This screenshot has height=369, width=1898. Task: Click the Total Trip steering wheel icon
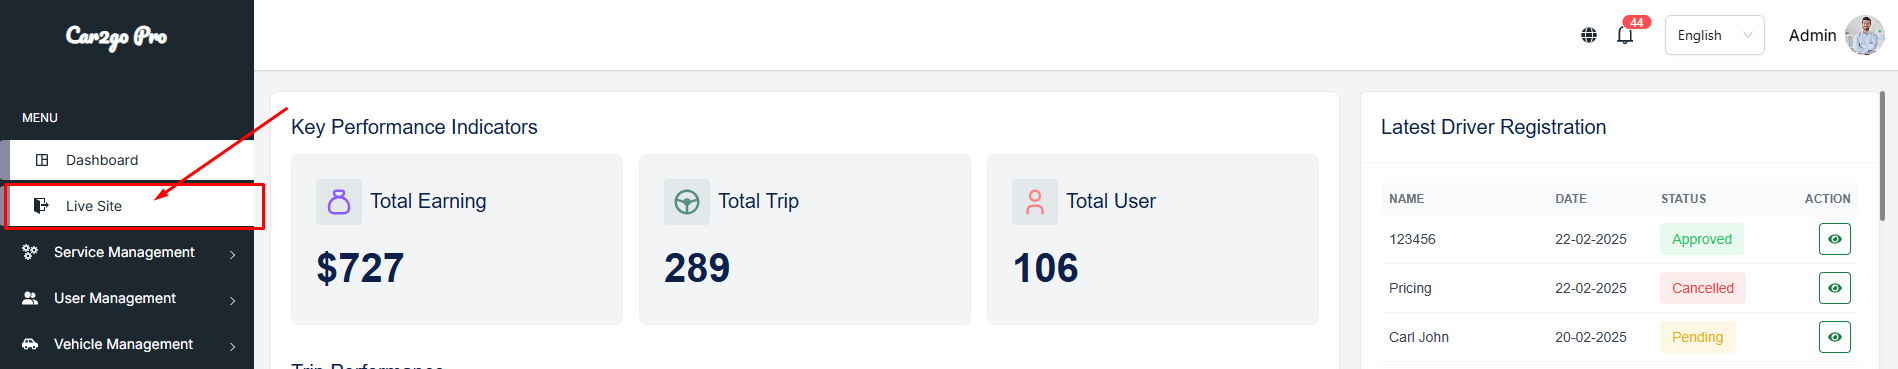click(x=687, y=202)
